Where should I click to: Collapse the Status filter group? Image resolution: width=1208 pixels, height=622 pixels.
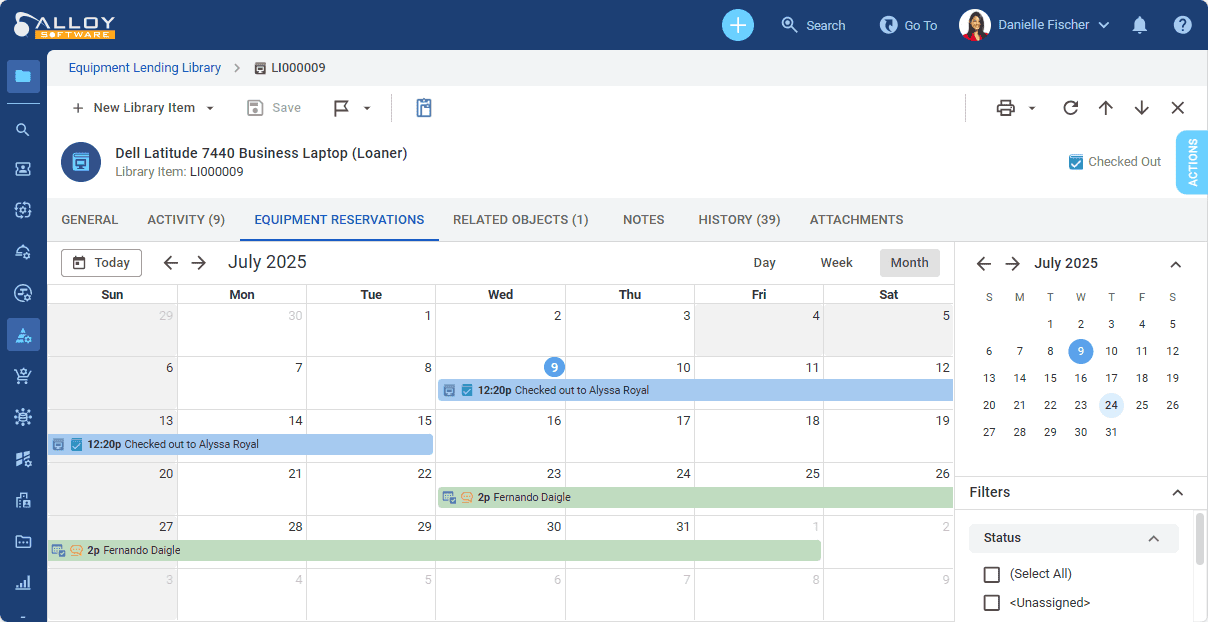click(x=1153, y=538)
